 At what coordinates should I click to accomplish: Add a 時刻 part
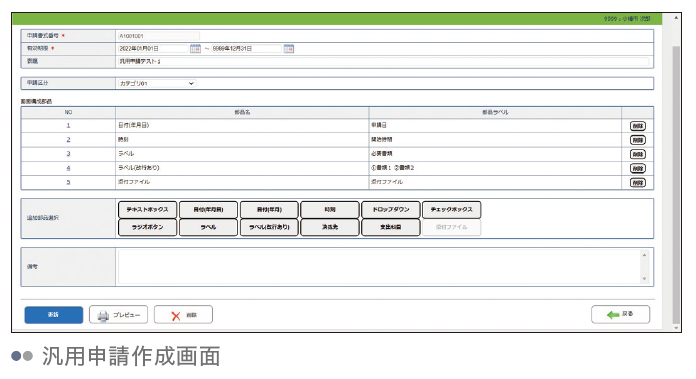tap(330, 209)
